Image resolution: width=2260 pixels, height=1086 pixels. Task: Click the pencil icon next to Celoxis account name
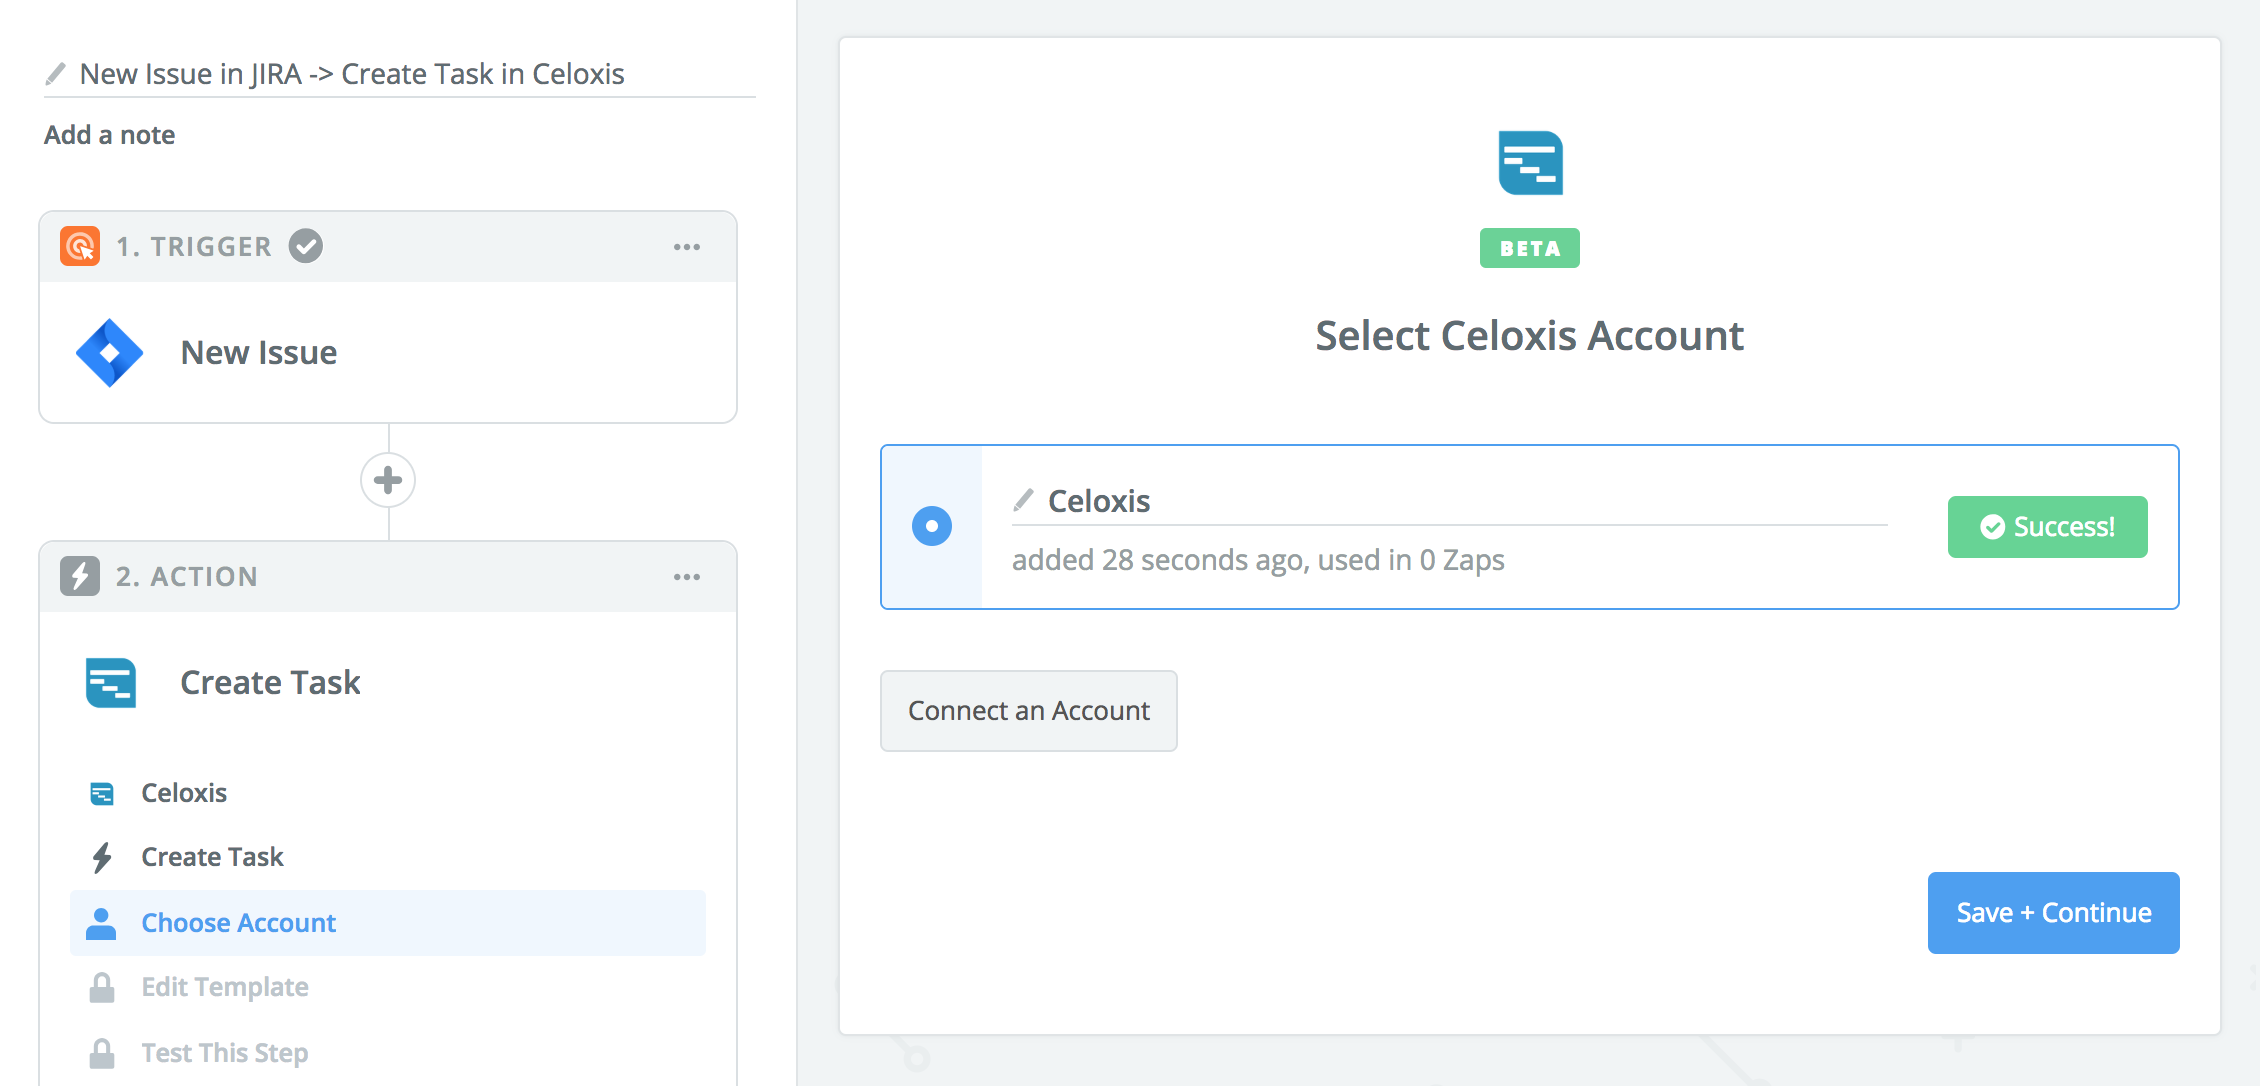1024,500
